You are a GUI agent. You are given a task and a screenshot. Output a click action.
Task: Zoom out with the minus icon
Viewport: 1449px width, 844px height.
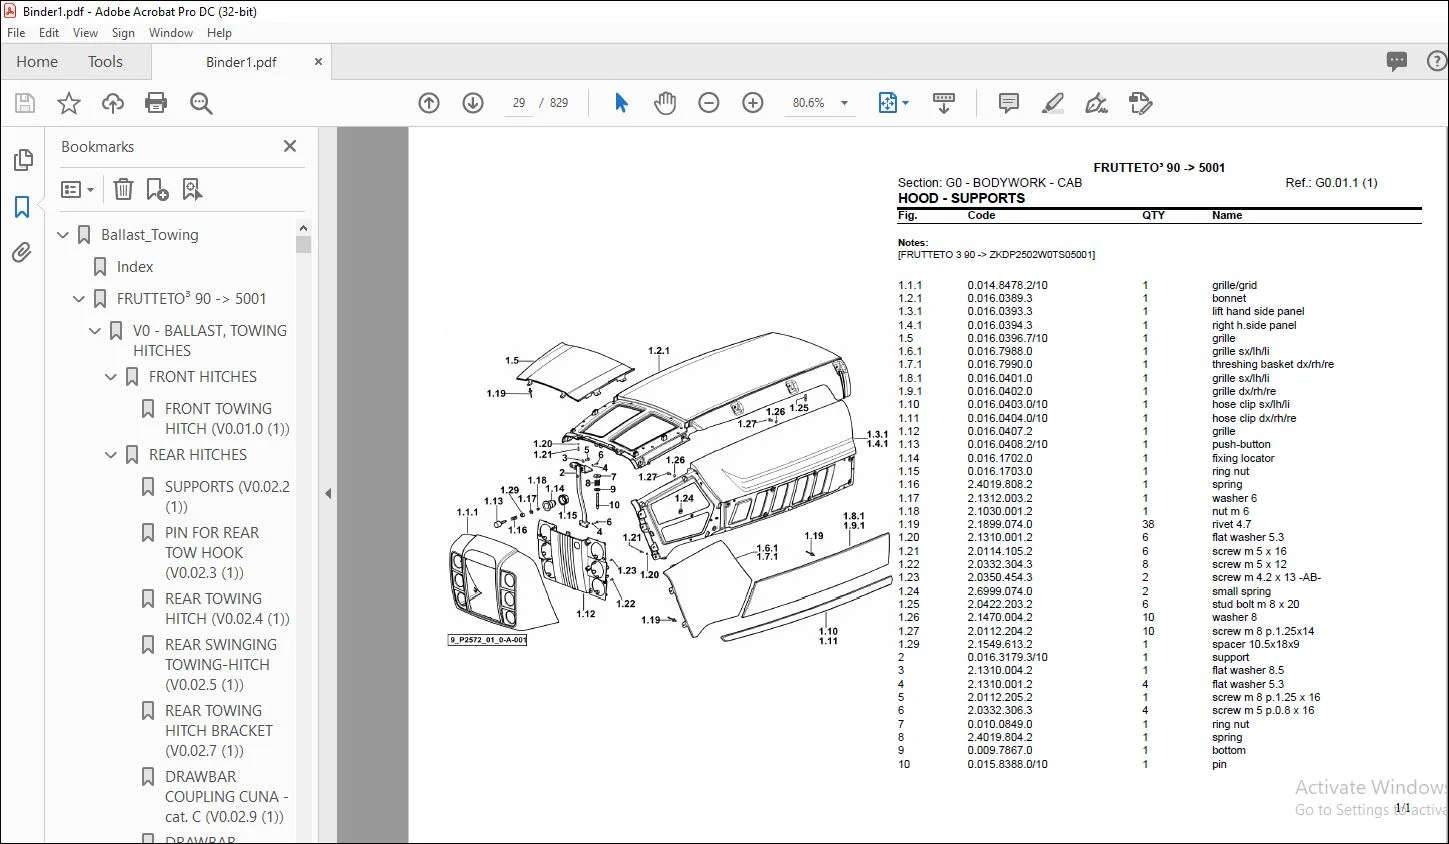[x=709, y=103]
